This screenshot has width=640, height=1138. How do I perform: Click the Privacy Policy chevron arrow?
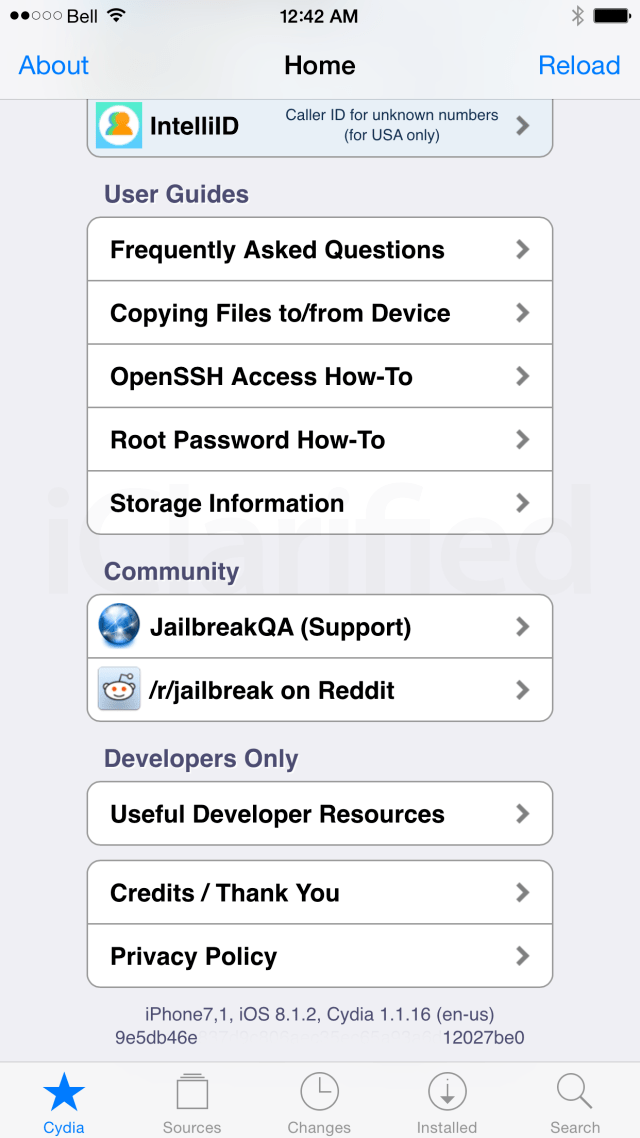click(x=522, y=957)
